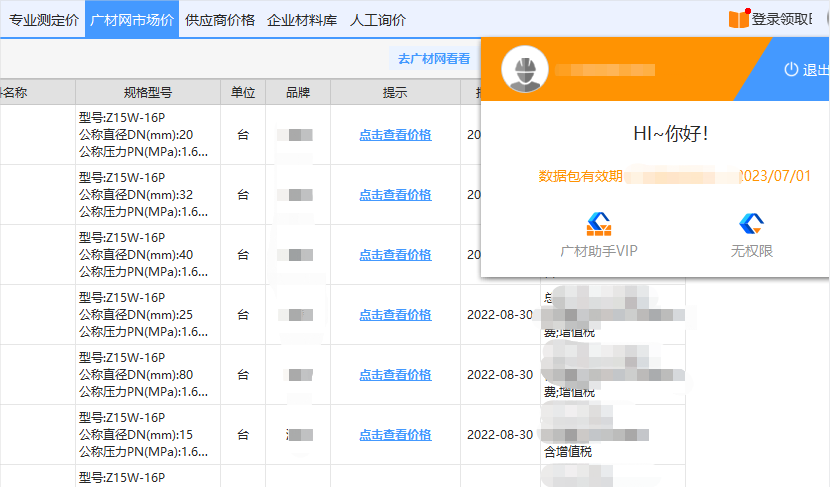Image resolution: width=830 pixels, height=487 pixels.
Task: Select the 公称直径DN(mm):80 spec cell
Action: click(x=148, y=375)
